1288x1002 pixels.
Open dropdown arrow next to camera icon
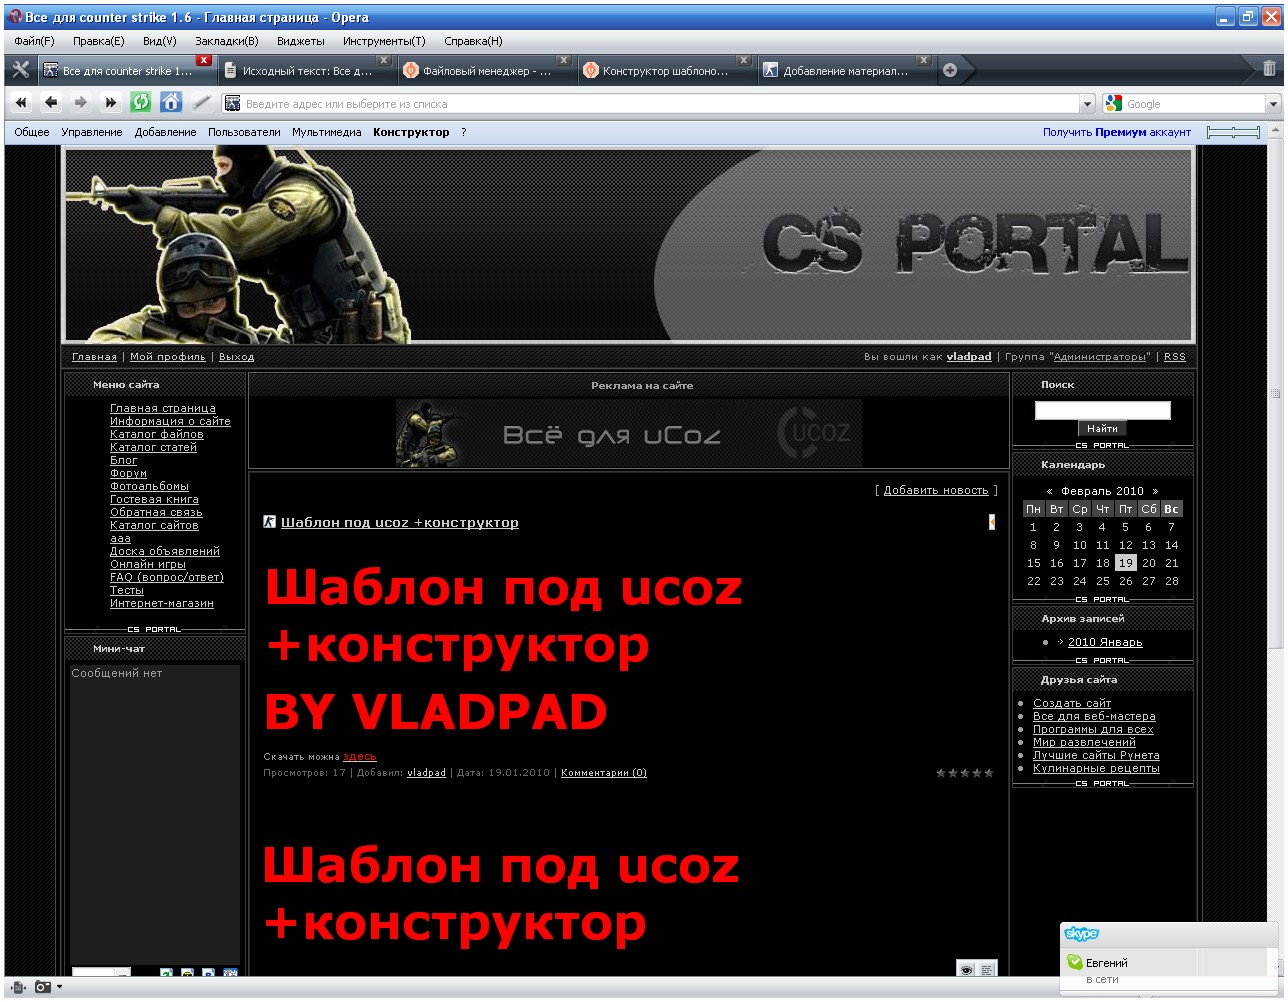pyautogui.click(x=59, y=987)
